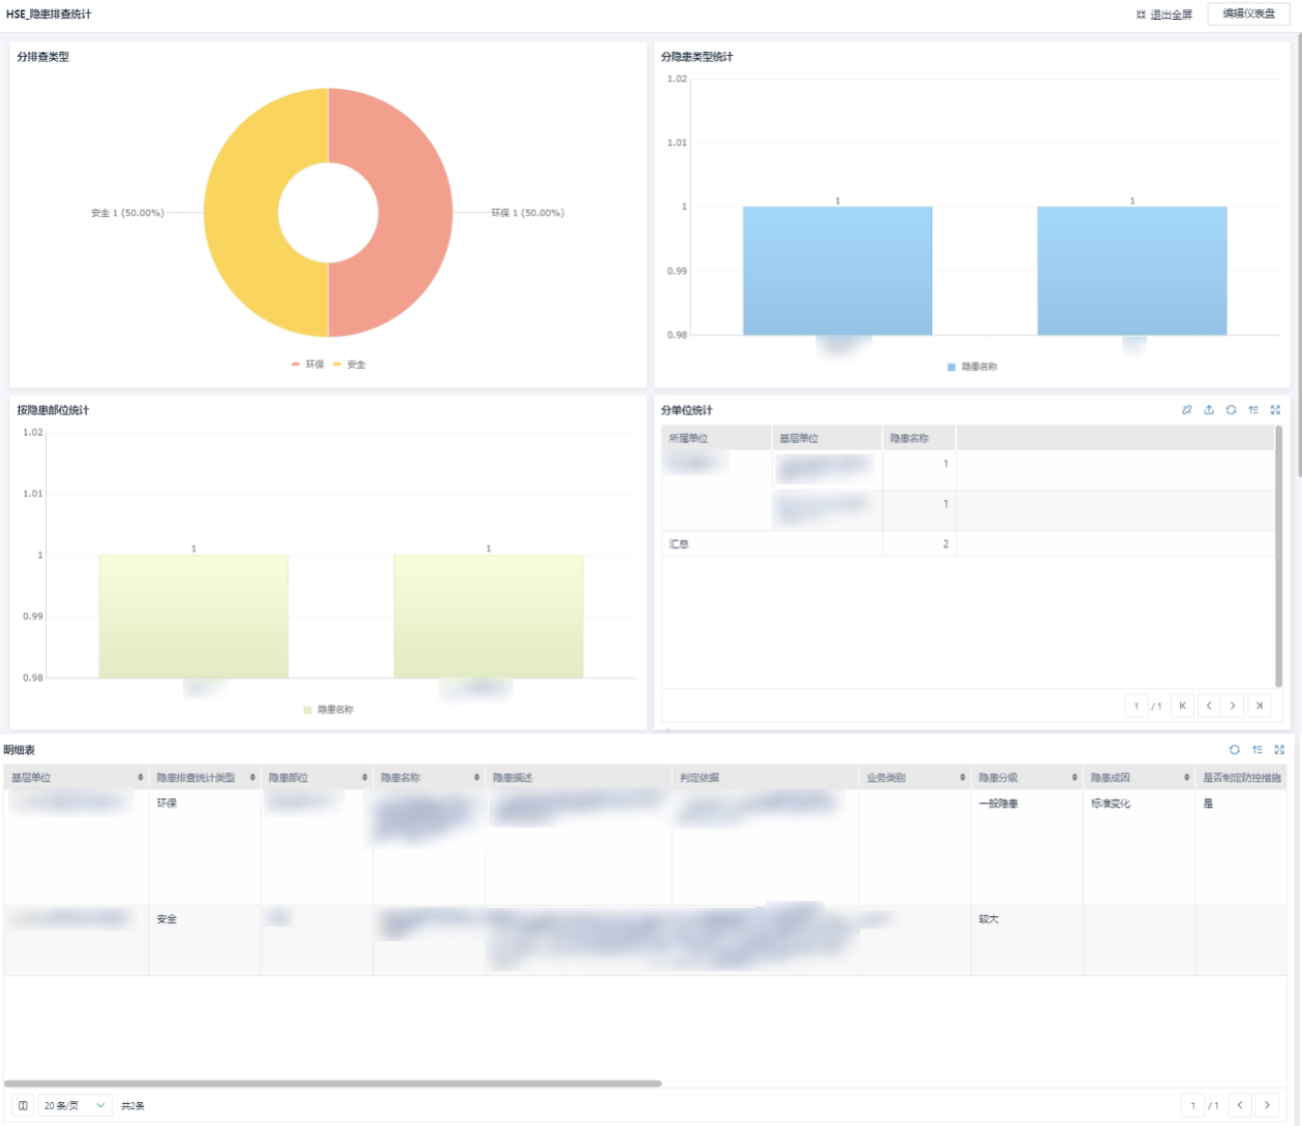Click the sort icon in 明细表 toolbar
Screen dimensions: 1302x1126
tap(1257, 750)
